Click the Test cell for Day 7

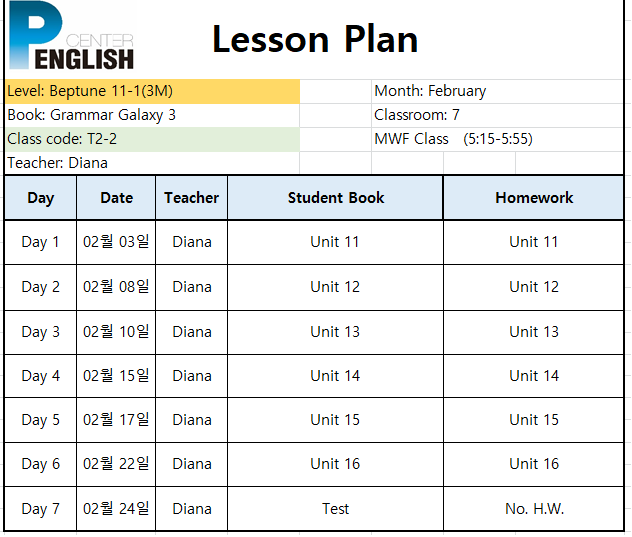tap(335, 509)
